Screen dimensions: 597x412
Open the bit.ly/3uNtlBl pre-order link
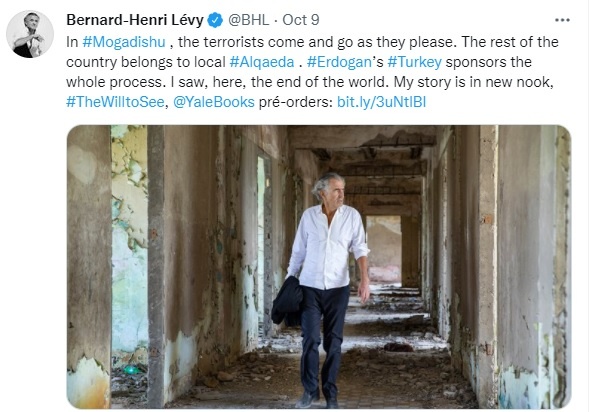(382, 102)
